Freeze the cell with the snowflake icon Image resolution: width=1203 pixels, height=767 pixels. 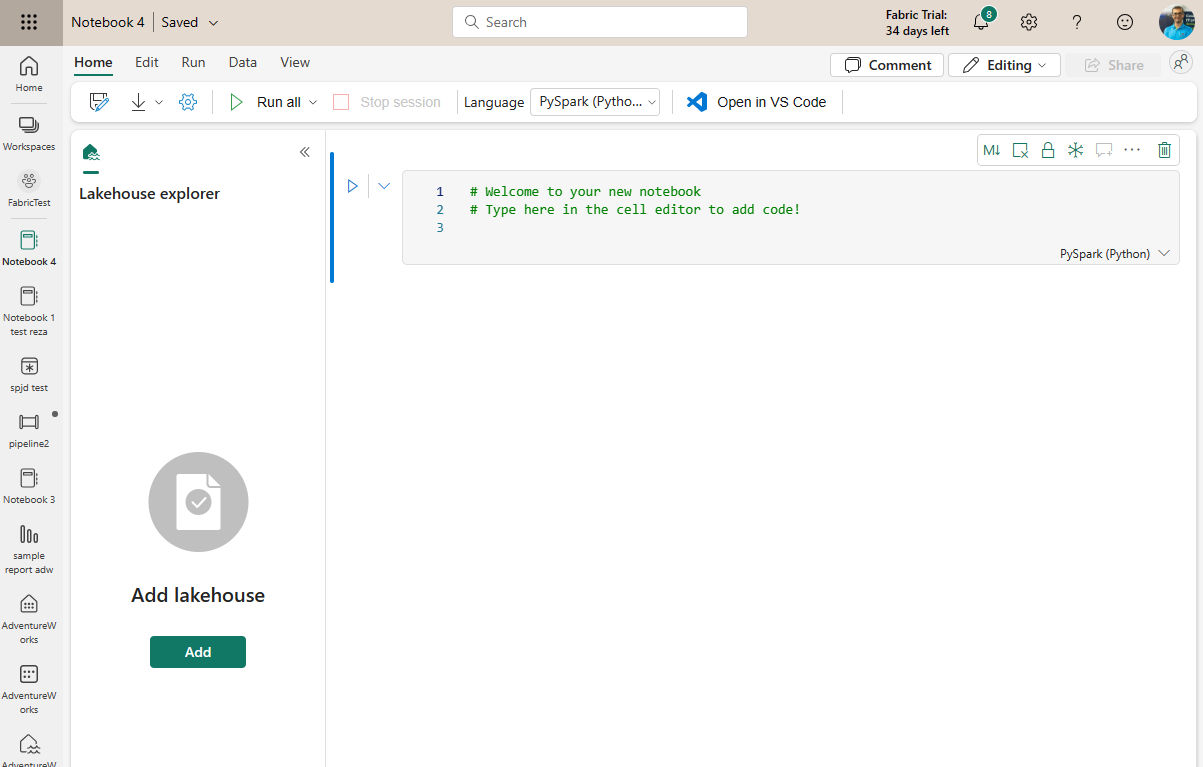(1075, 150)
